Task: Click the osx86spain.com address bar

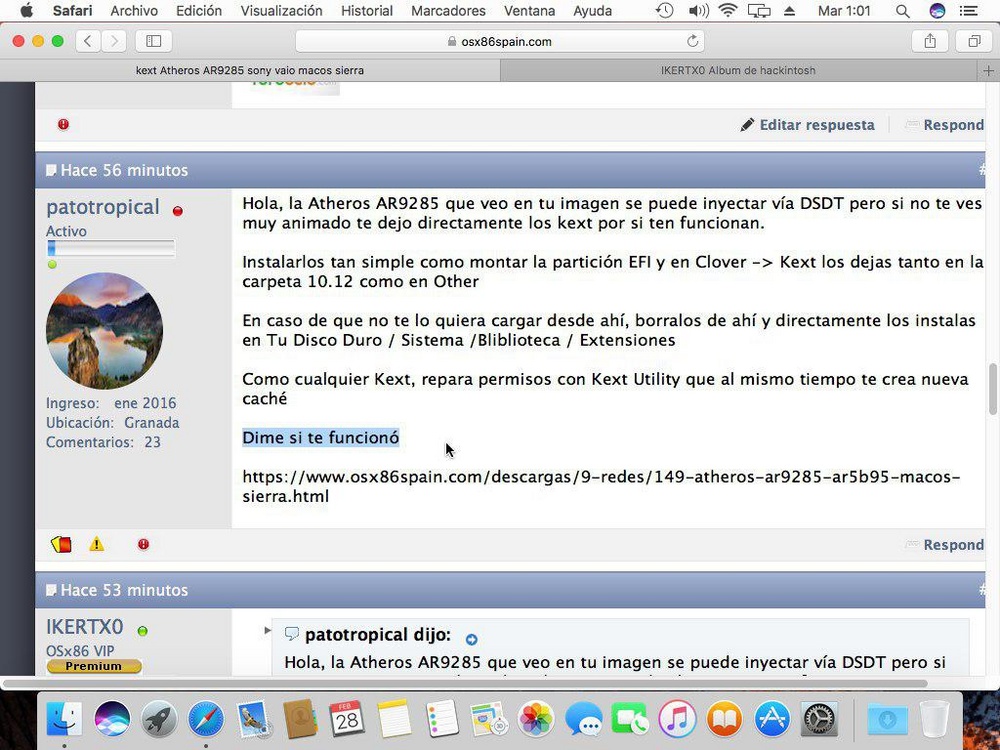Action: pyautogui.click(x=500, y=41)
